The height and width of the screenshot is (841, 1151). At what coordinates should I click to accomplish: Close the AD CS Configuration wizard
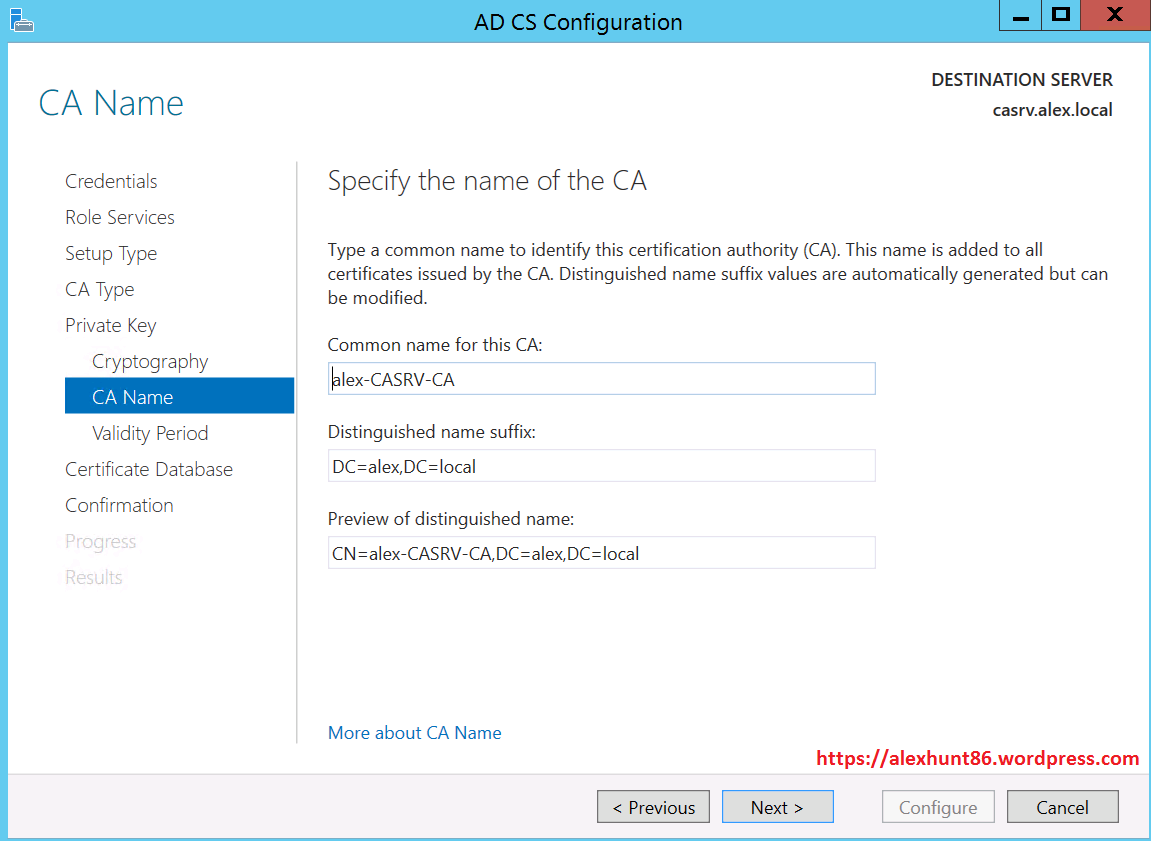click(1114, 17)
